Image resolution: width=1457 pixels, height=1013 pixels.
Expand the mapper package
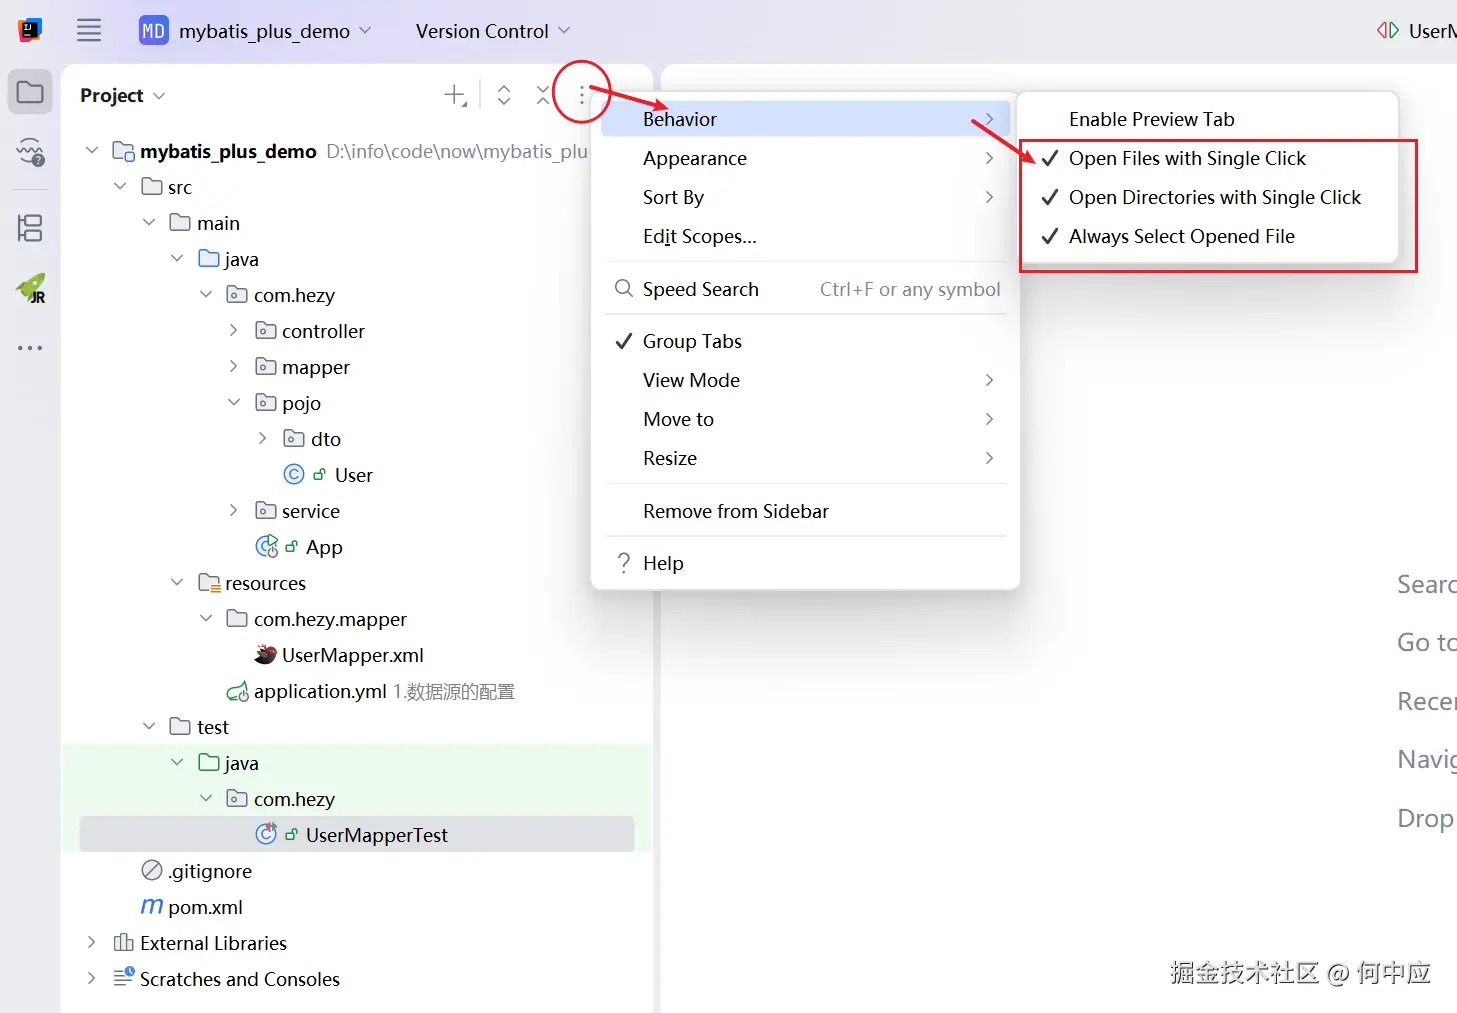tap(234, 366)
